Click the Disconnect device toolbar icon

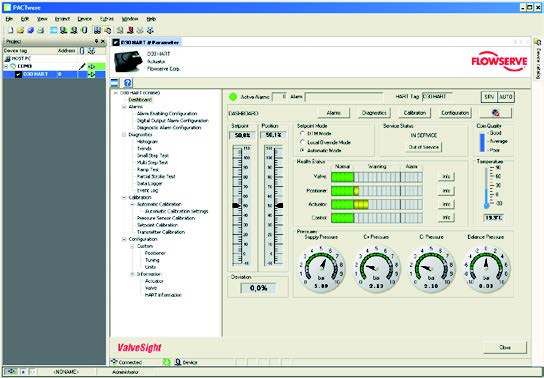pos(74,31)
